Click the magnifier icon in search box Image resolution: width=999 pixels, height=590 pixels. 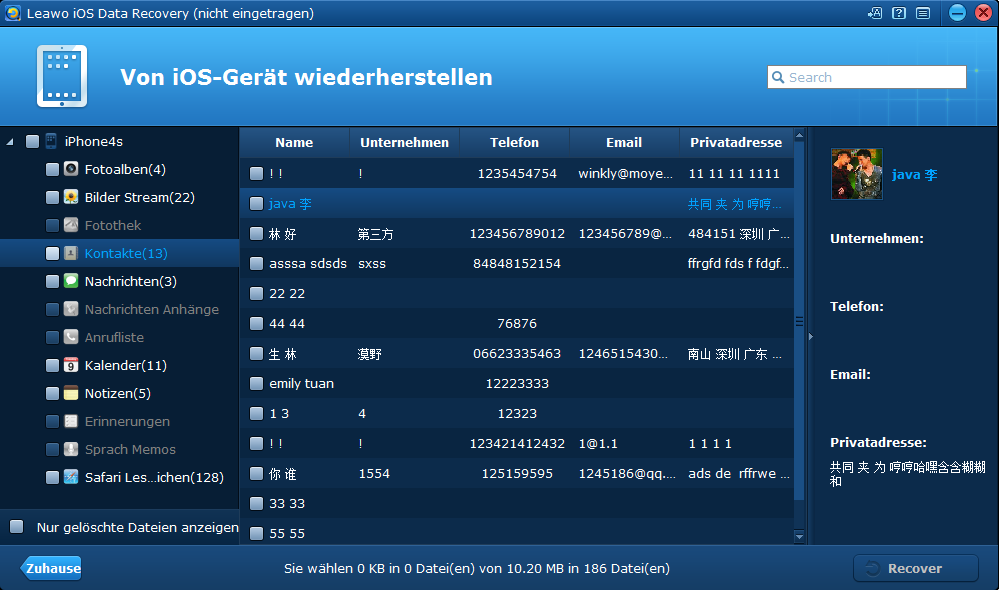point(778,77)
